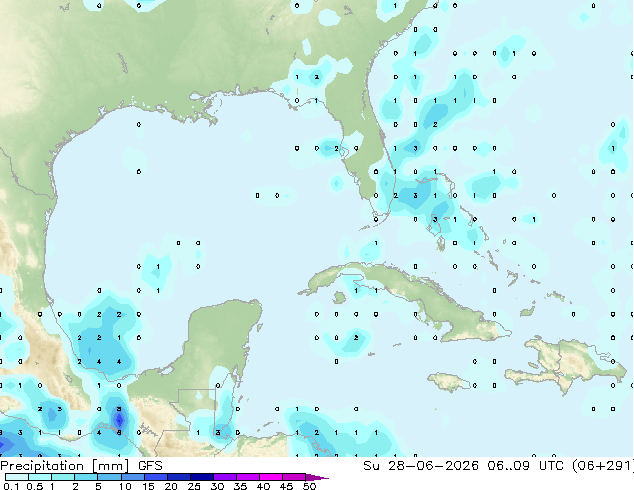The height and width of the screenshot is (490, 634).
Task: Click the 10–15 mm legend color box
Action: coord(133,477)
